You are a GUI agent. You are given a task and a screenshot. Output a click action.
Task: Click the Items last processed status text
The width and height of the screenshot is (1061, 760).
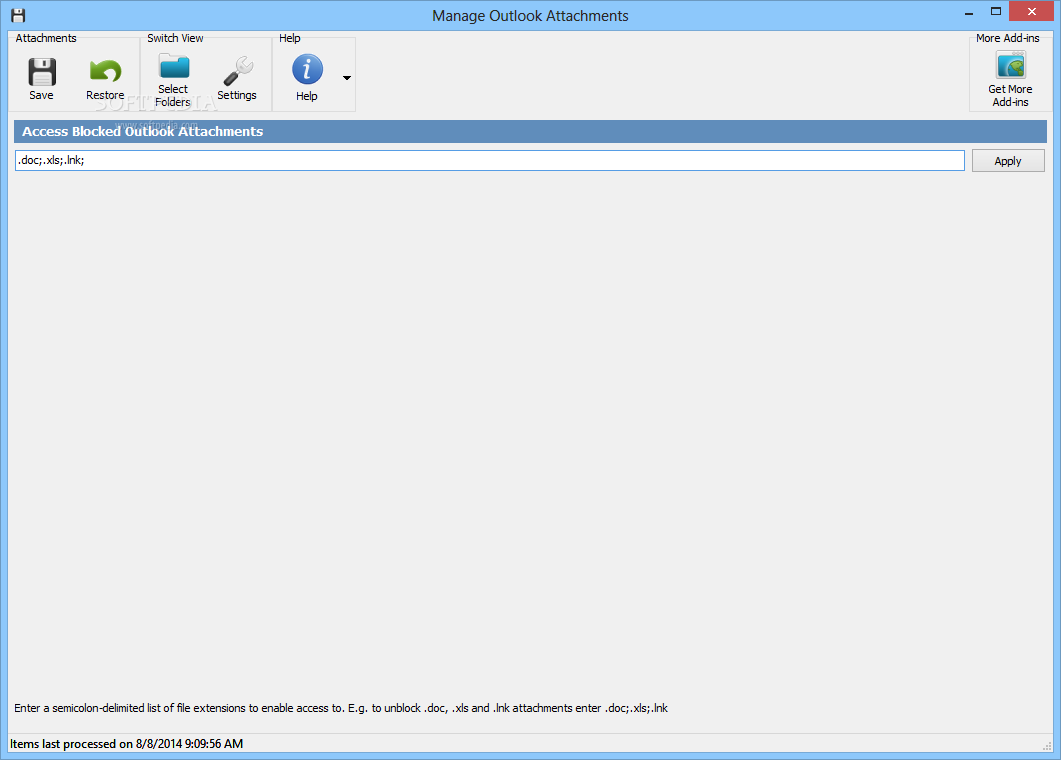point(127,744)
